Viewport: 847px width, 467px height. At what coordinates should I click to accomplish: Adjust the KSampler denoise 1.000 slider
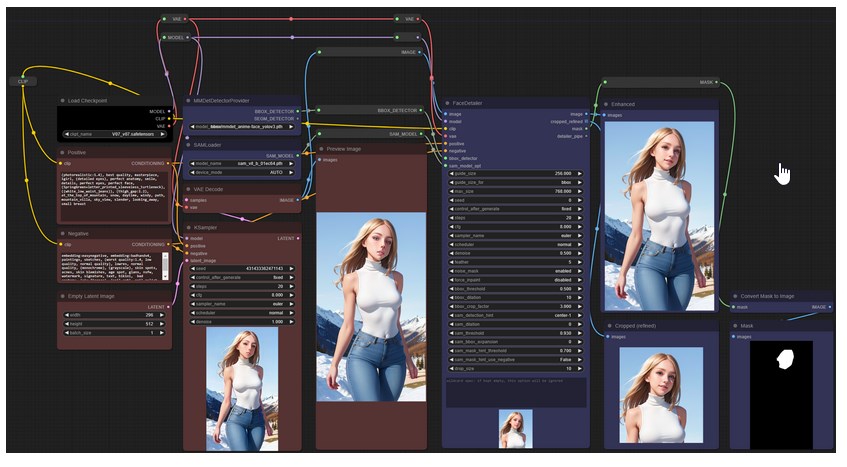(242, 322)
